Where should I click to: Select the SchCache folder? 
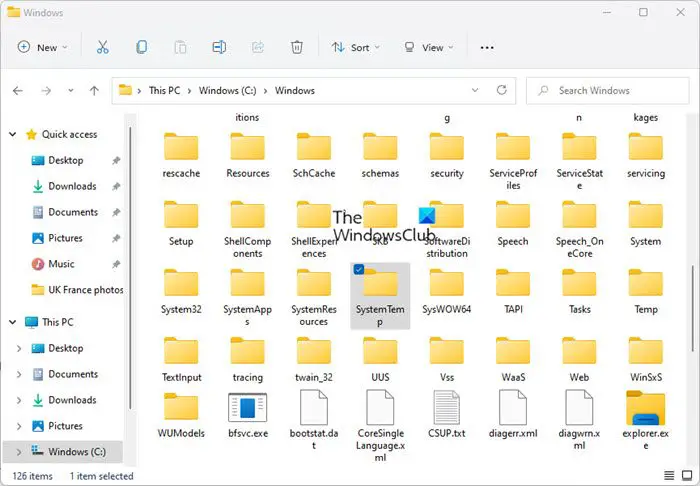(x=314, y=156)
